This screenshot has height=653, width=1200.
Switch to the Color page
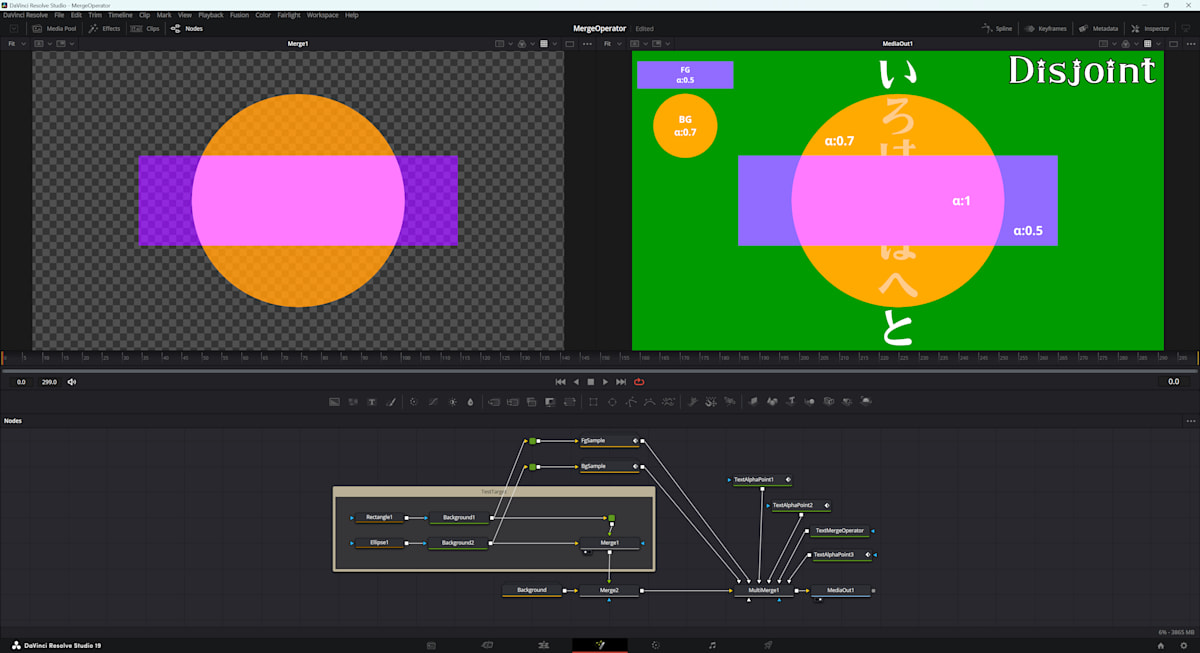(x=656, y=645)
